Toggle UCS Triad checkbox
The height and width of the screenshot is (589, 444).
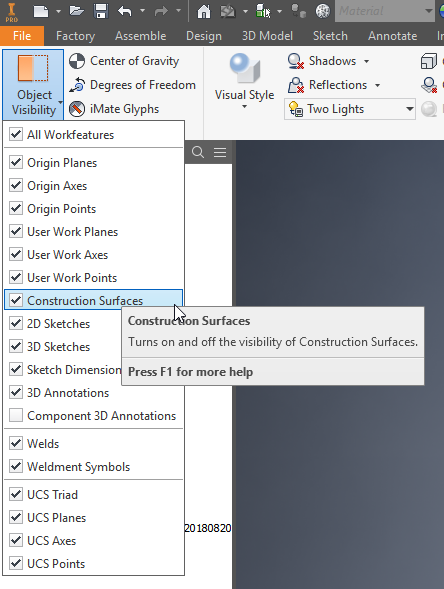[16, 494]
